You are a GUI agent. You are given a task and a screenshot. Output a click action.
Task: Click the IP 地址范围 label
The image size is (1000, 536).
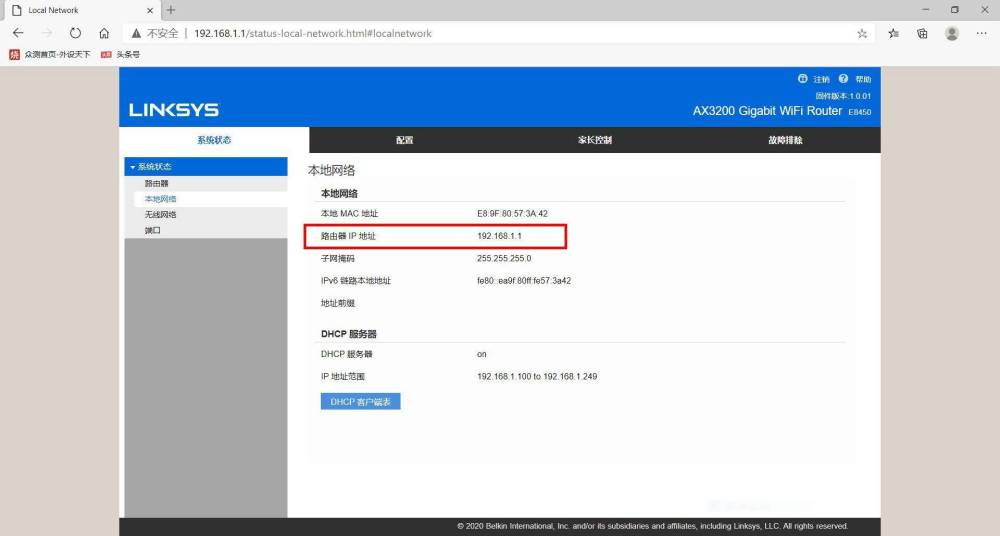(x=342, y=376)
